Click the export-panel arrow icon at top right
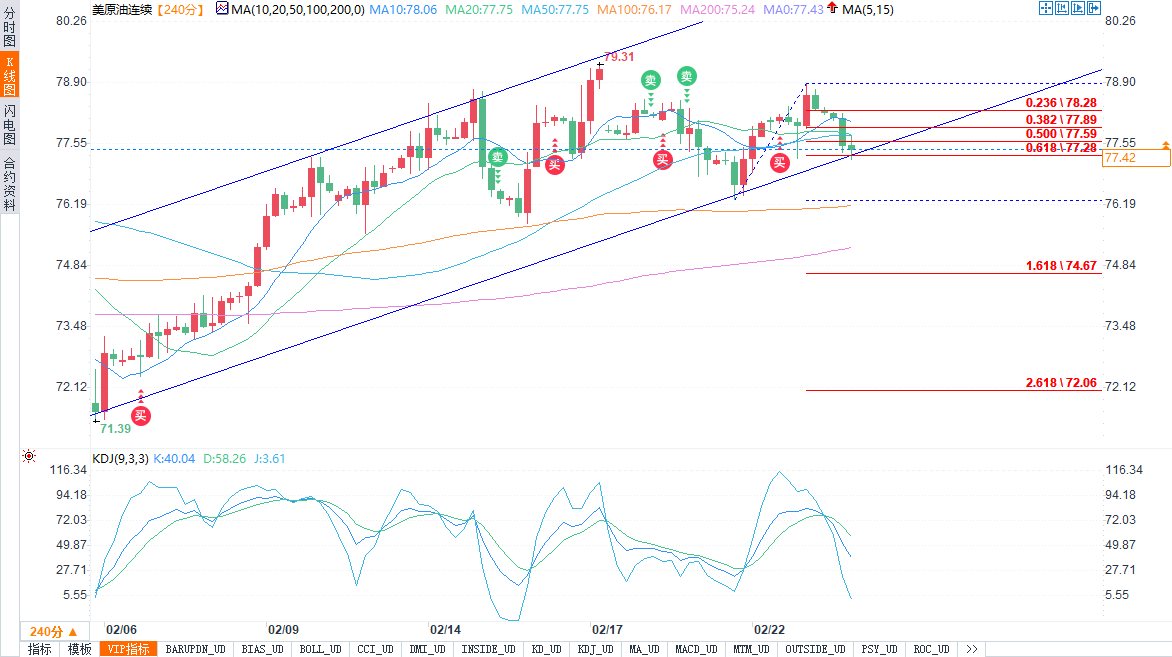The image size is (1172, 657). point(1094,8)
